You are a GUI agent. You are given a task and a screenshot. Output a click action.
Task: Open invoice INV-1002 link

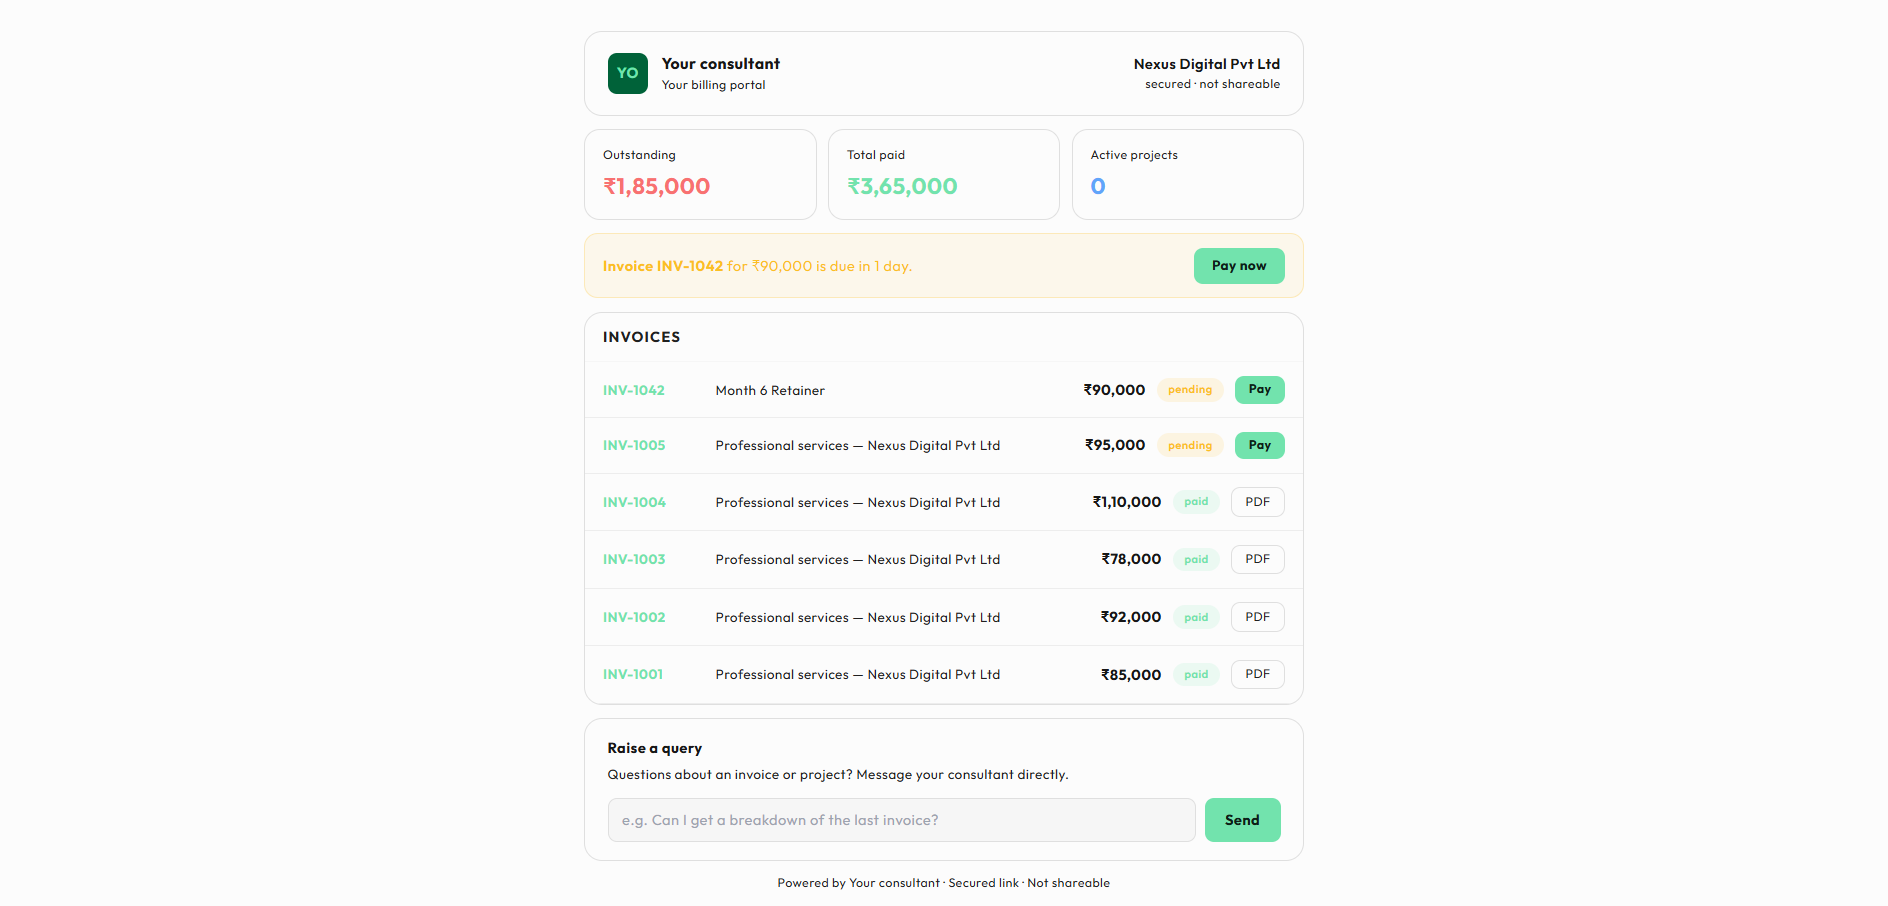click(634, 617)
